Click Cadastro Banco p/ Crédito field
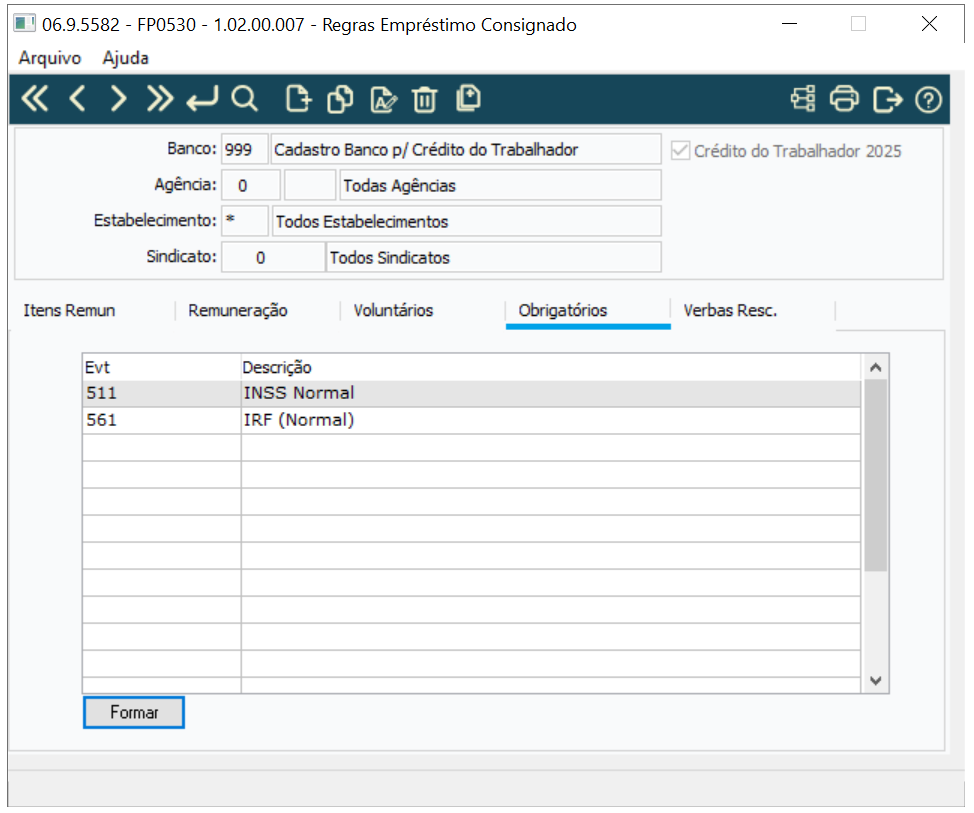 (466, 149)
